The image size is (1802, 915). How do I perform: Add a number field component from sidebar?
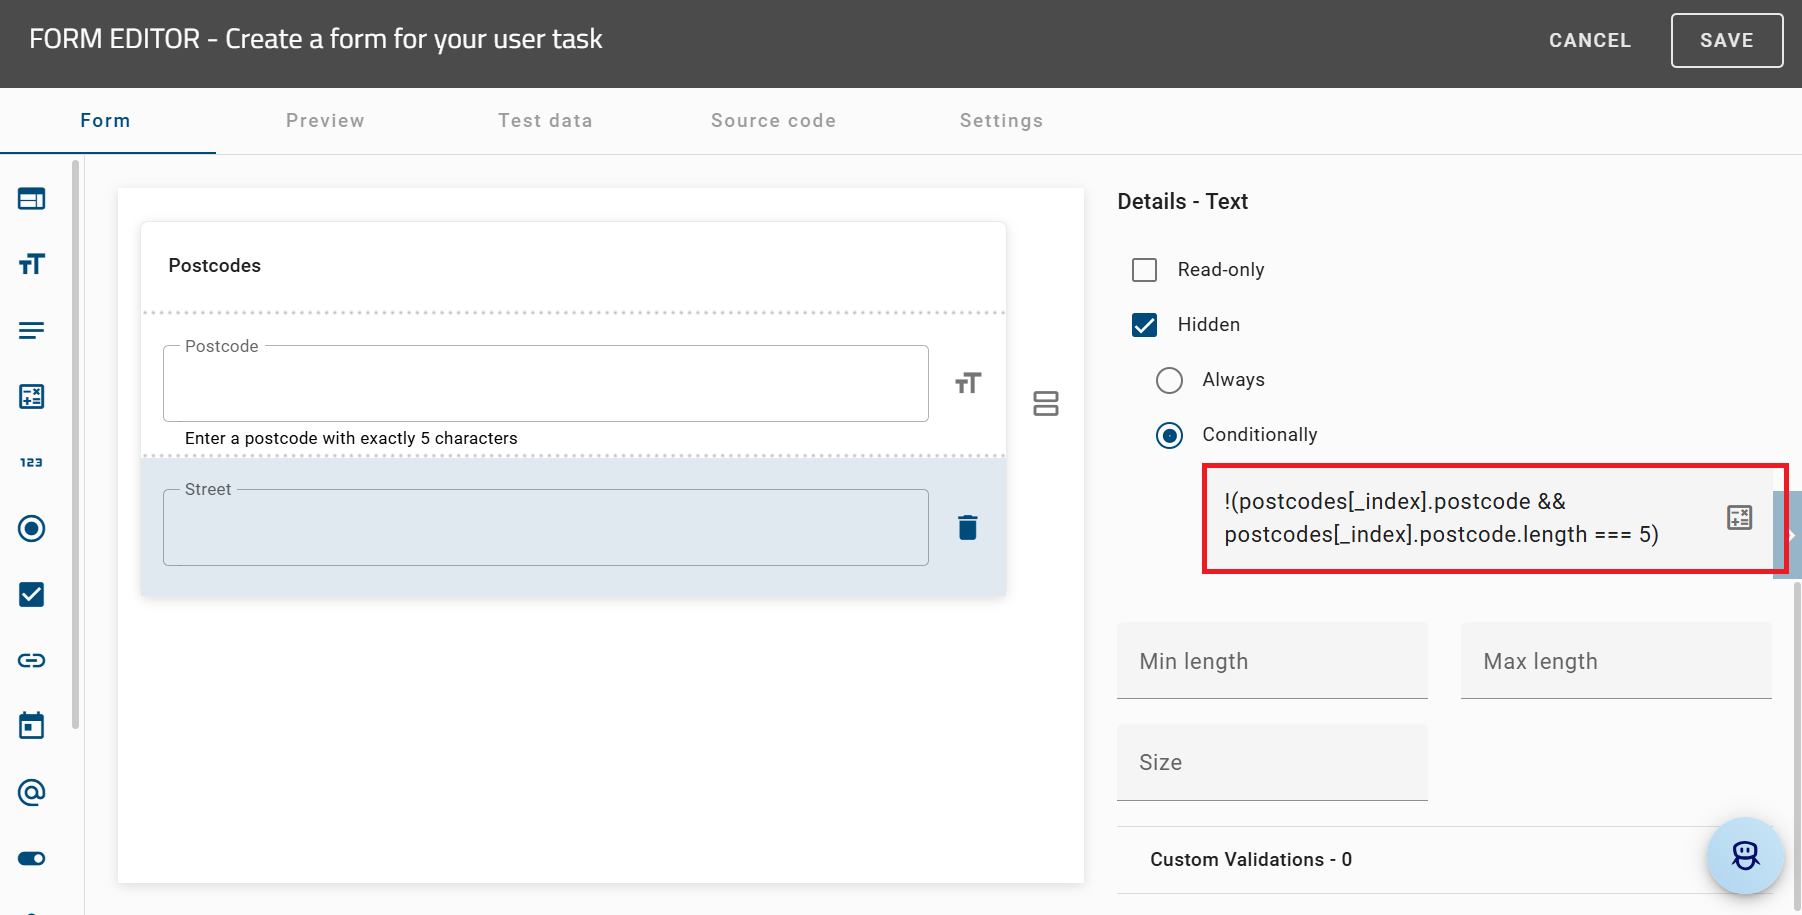click(32, 462)
